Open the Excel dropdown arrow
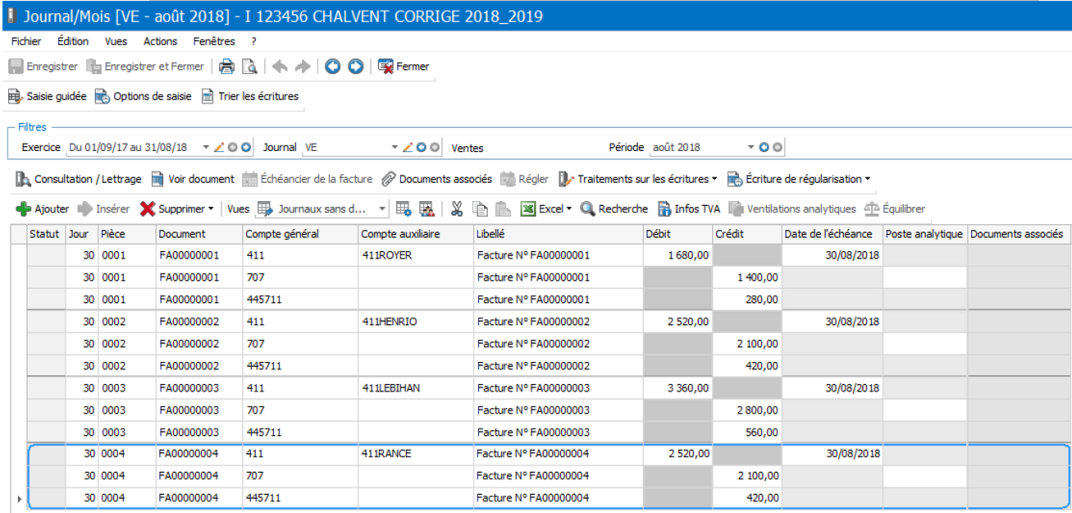The width and height of the screenshot is (1072, 513). coord(569,209)
